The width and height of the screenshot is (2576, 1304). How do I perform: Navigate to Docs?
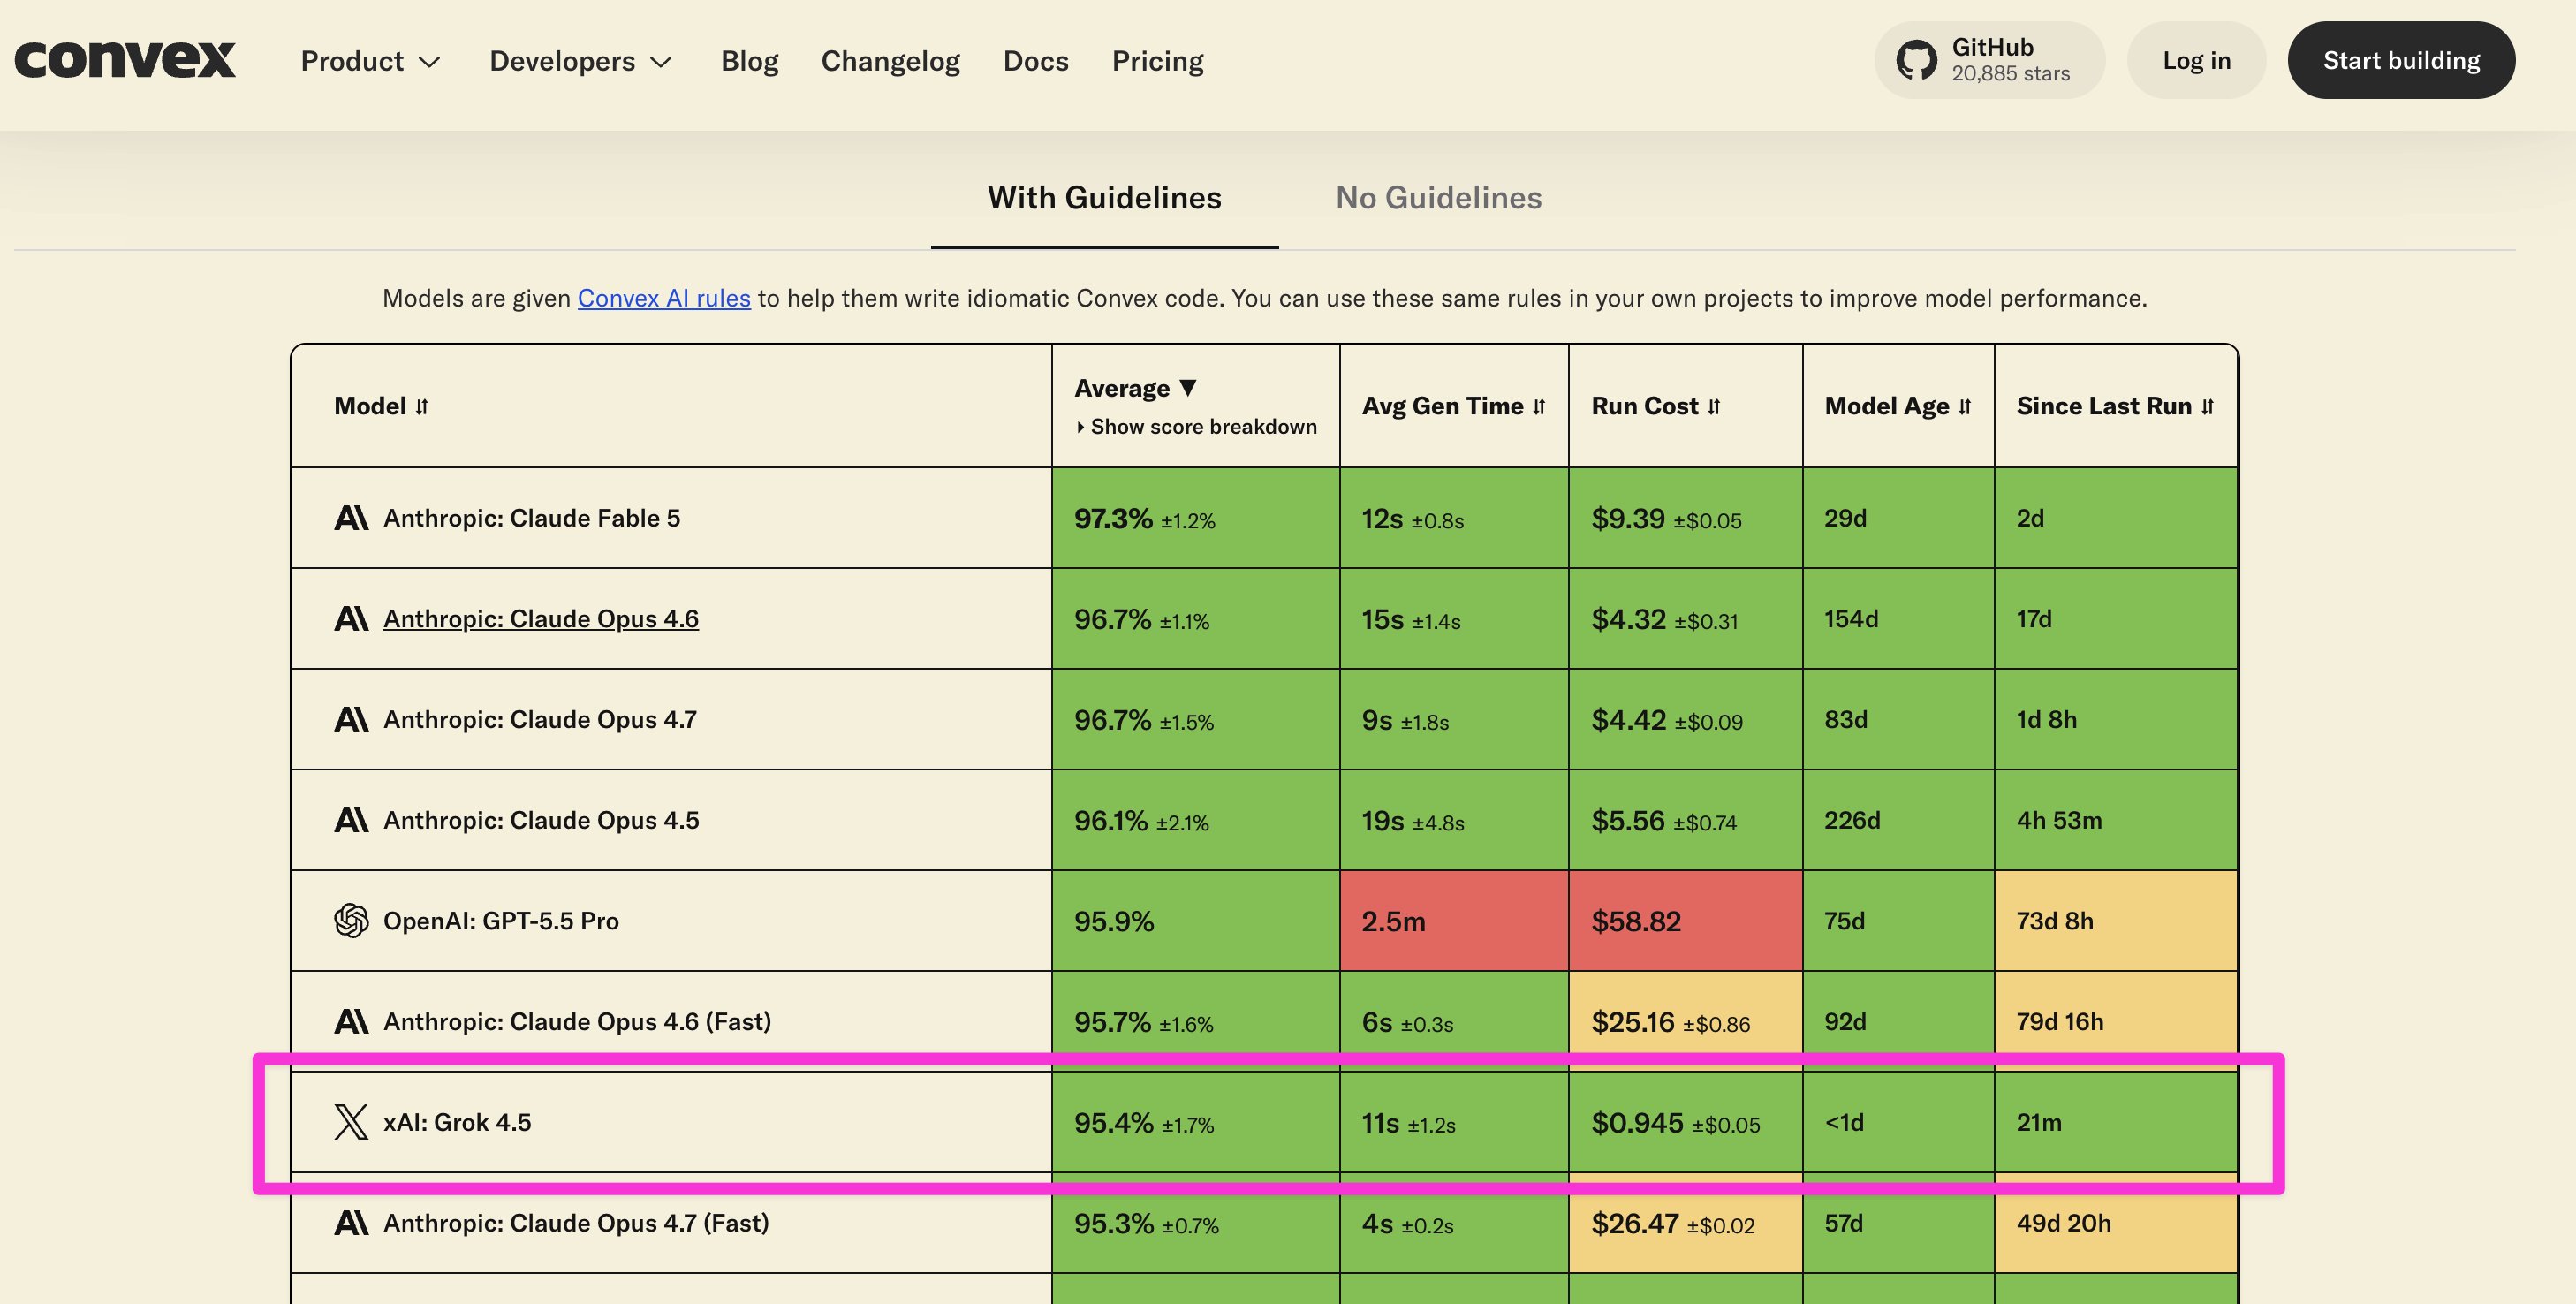pyautogui.click(x=1036, y=61)
